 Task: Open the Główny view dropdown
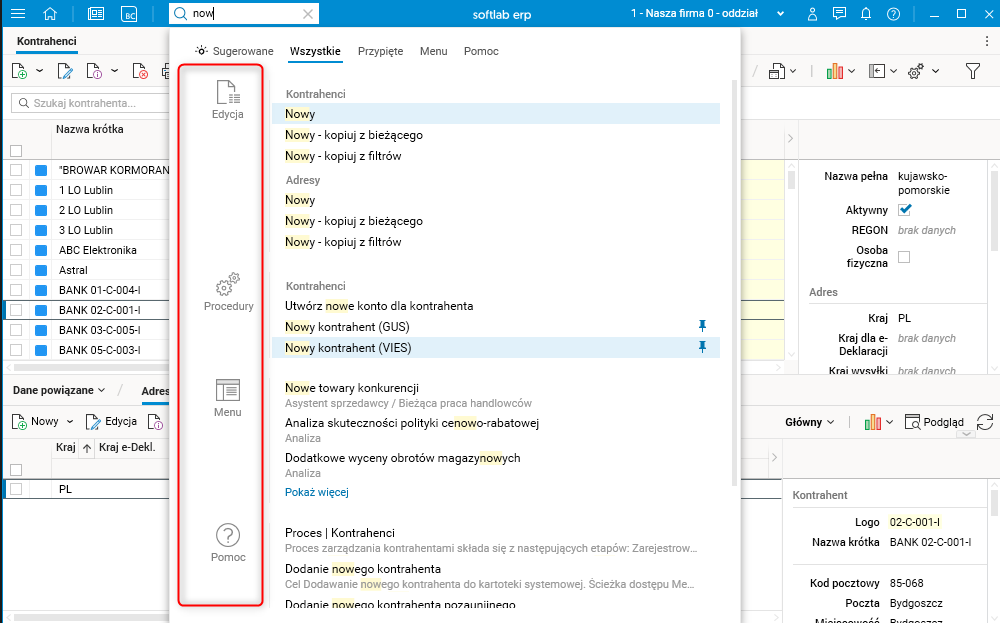pyautogui.click(x=810, y=422)
